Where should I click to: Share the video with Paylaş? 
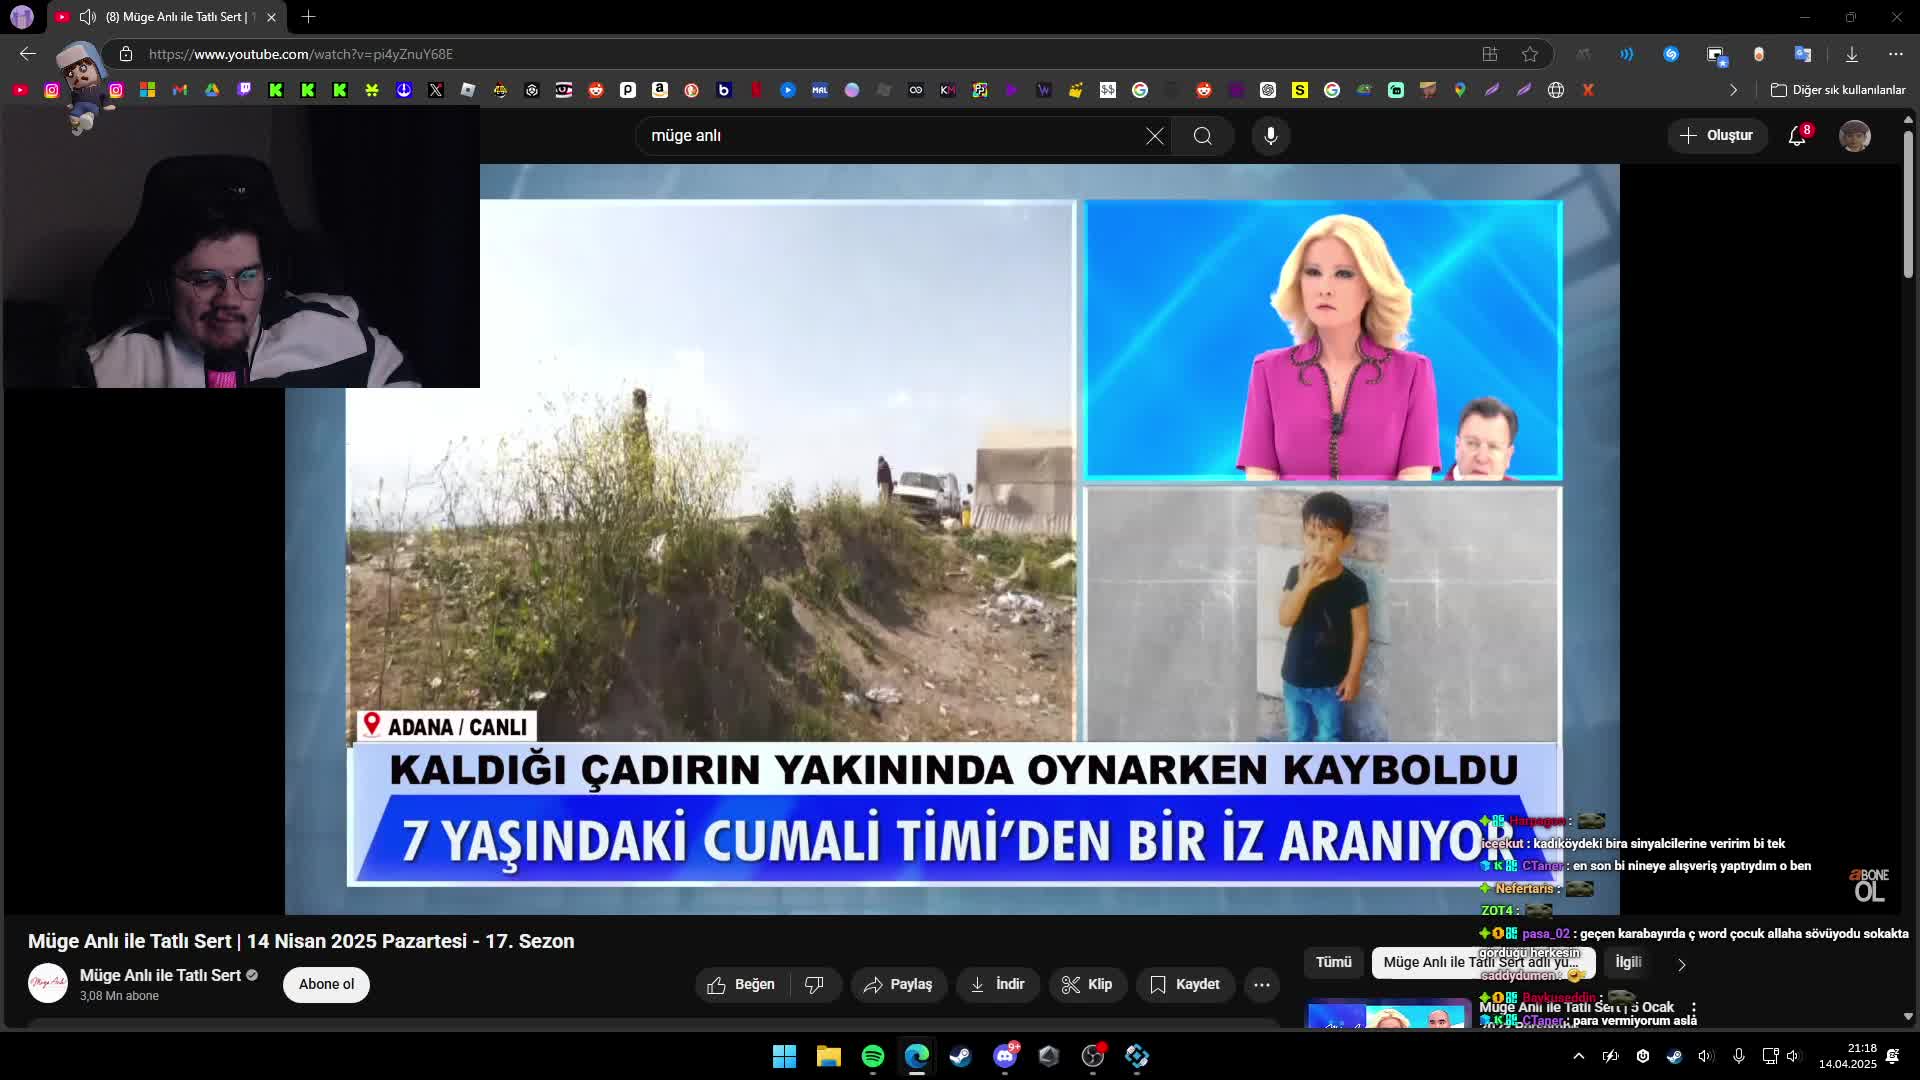[898, 985]
